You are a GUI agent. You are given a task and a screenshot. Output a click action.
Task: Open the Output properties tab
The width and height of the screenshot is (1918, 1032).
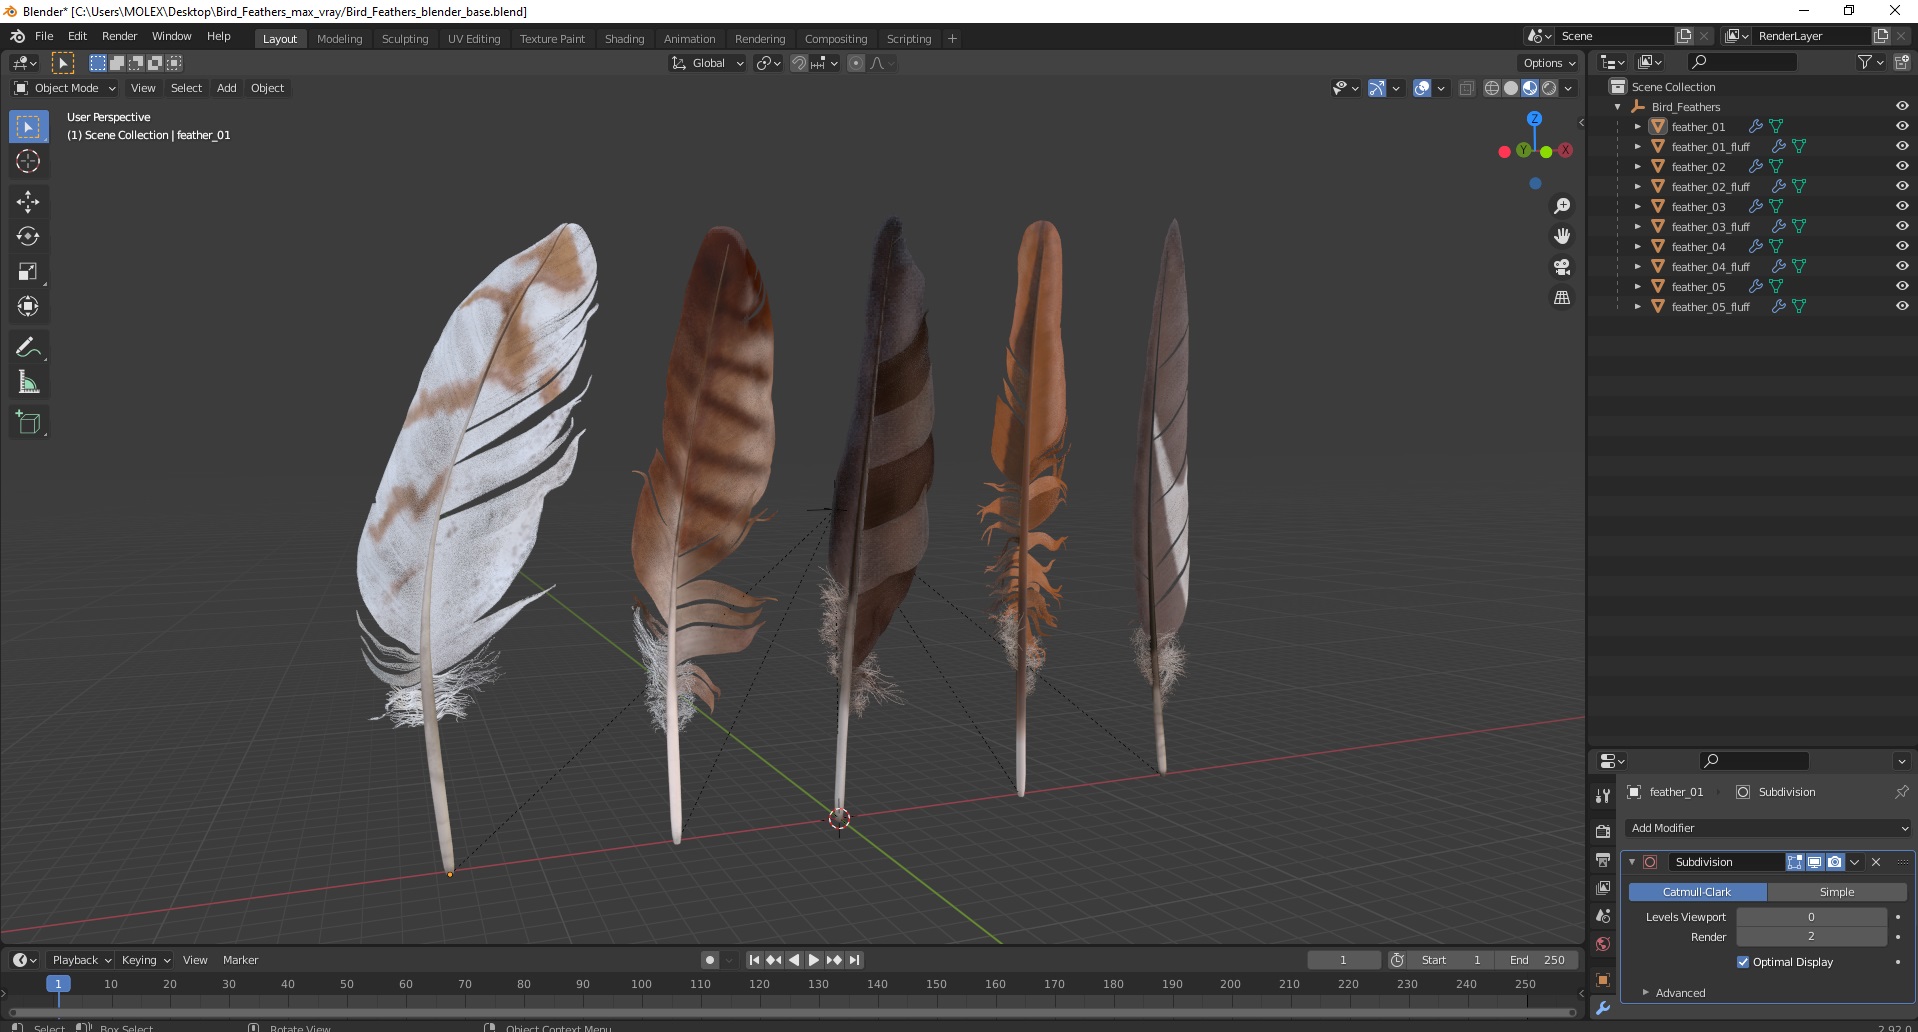point(1603,860)
